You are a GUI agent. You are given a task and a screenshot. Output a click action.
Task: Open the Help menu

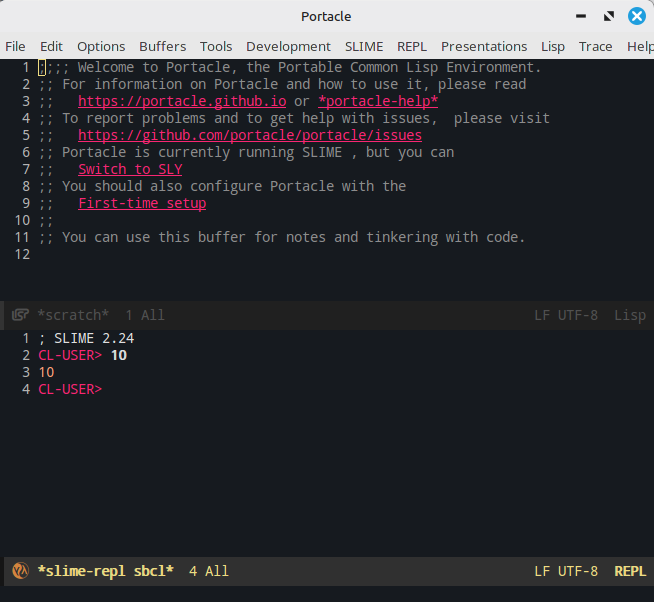click(640, 46)
